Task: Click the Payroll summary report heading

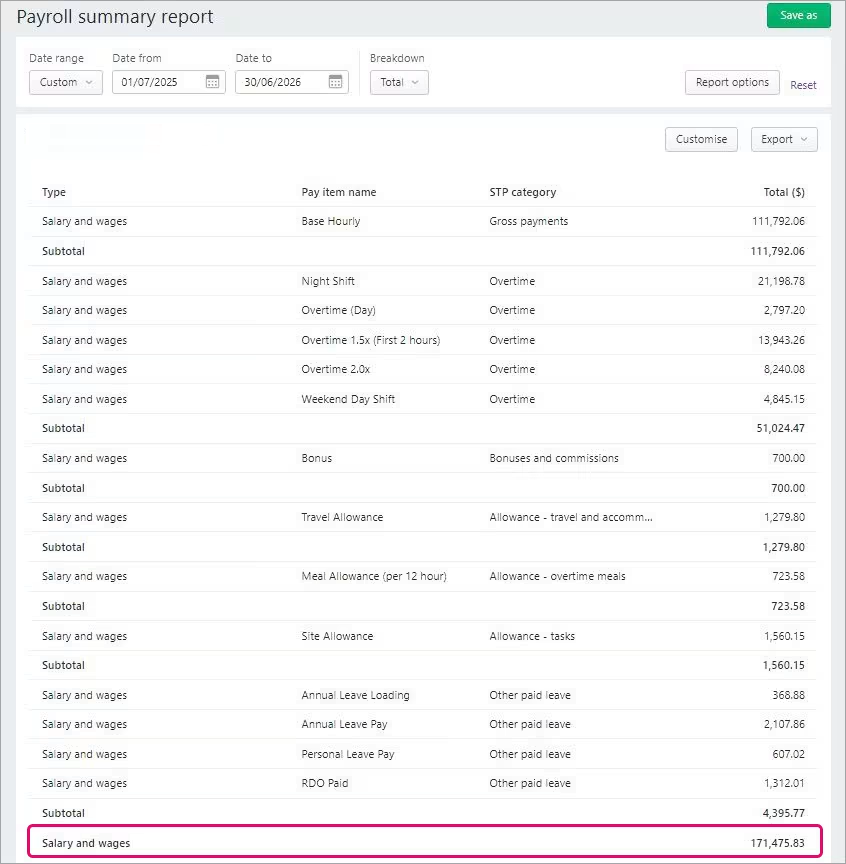Action: [115, 17]
